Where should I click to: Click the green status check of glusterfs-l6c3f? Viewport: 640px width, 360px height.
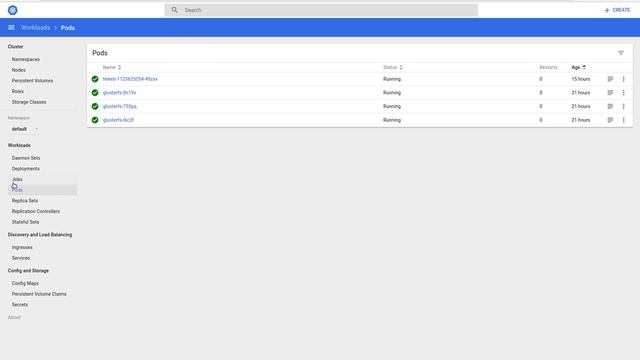coord(95,120)
